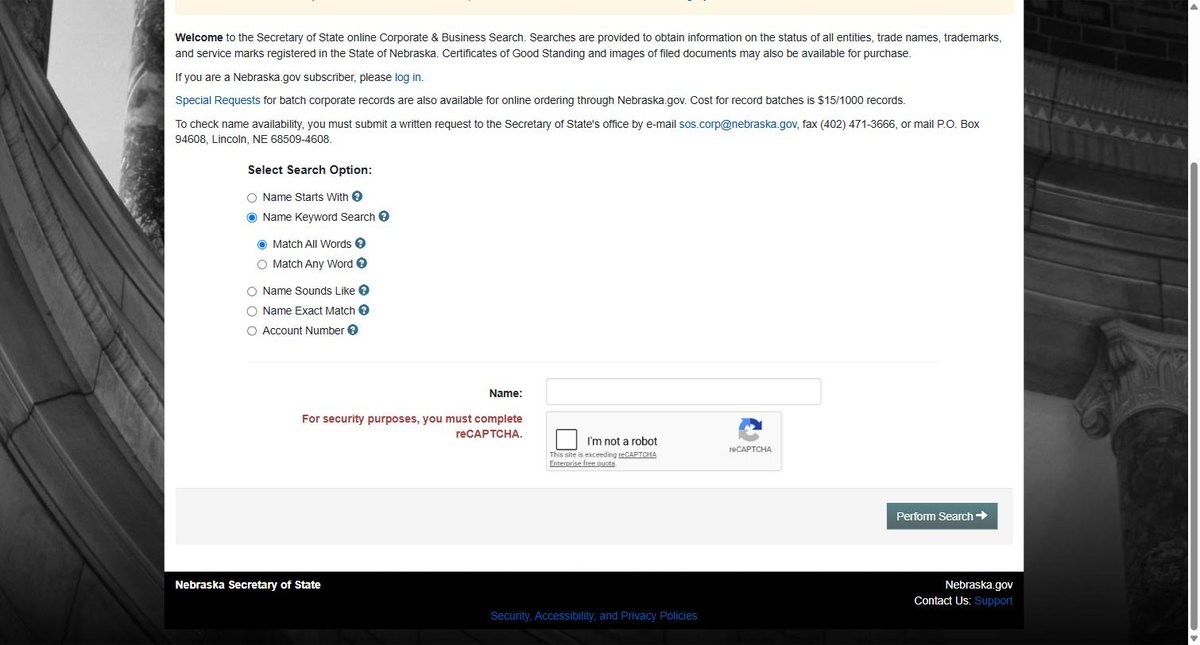Click the Select Search Option heading
The image size is (1200, 645).
pyautogui.click(x=310, y=170)
